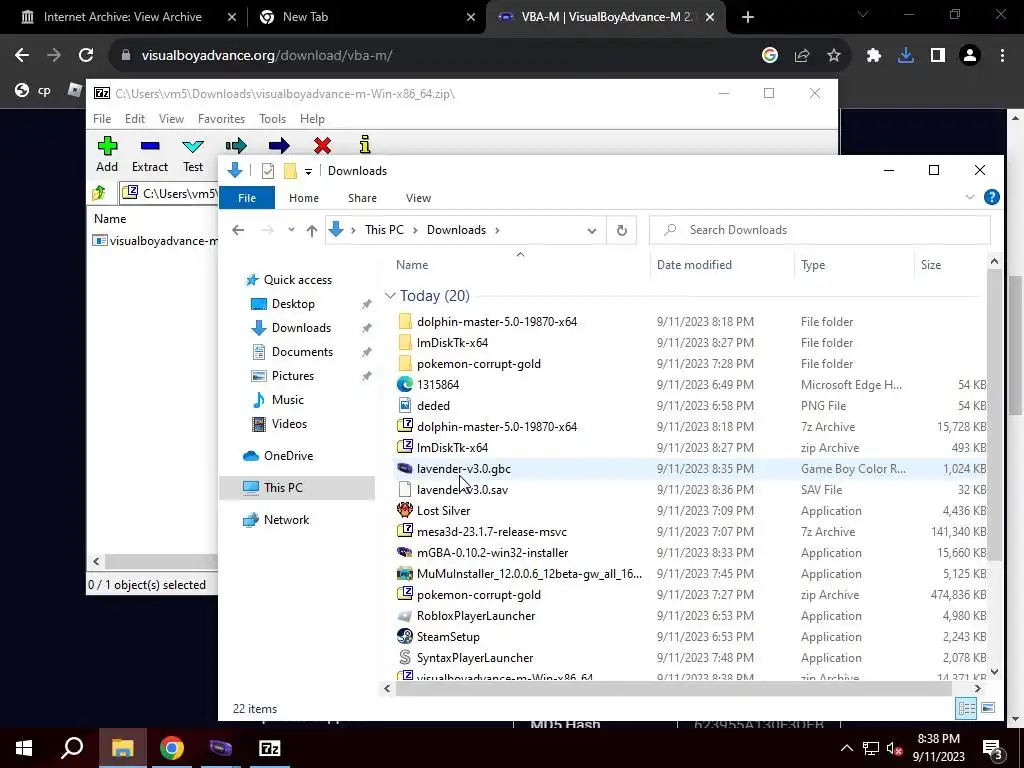1024x768 pixels.
Task: Open 7-Zip from the taskbar
Action: pyautogui.click(x=270, y=748)
